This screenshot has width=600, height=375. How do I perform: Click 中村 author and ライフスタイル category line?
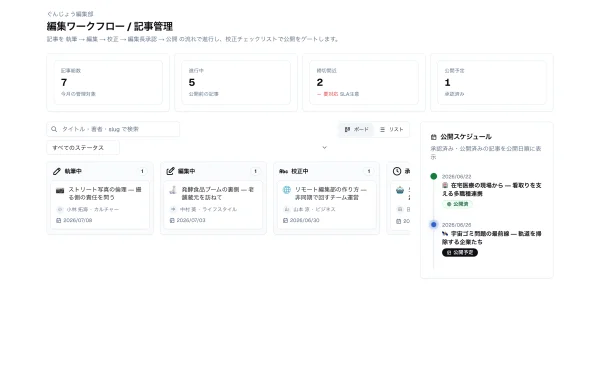pos(209,209)
